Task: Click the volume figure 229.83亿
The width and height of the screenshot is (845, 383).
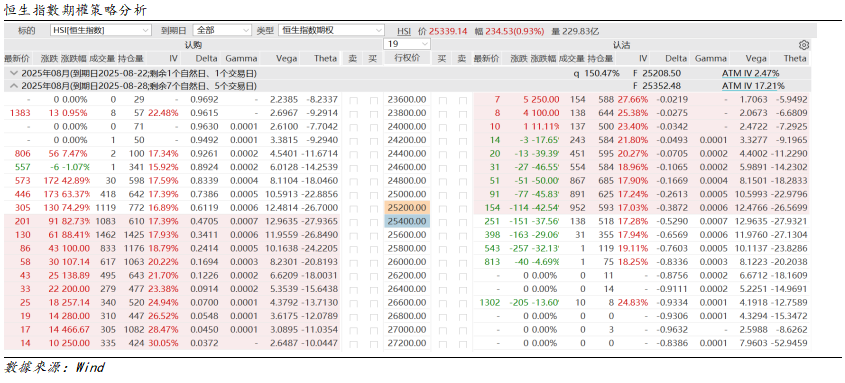Action: [x=580, y=31]
